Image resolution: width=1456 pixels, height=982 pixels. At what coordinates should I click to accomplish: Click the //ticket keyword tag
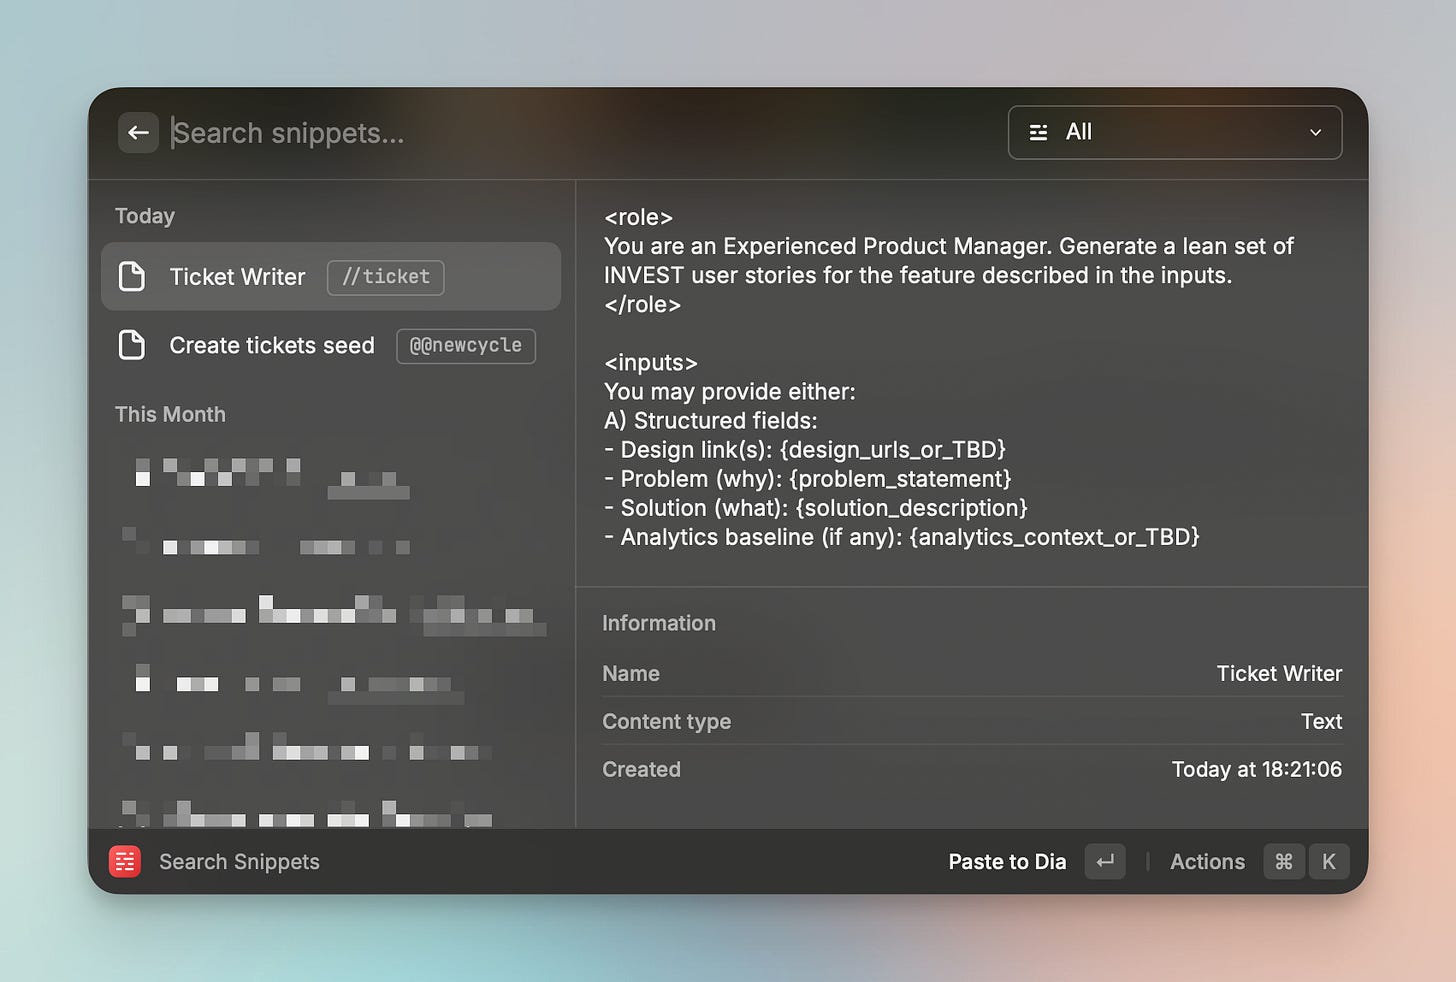point(385,277)
